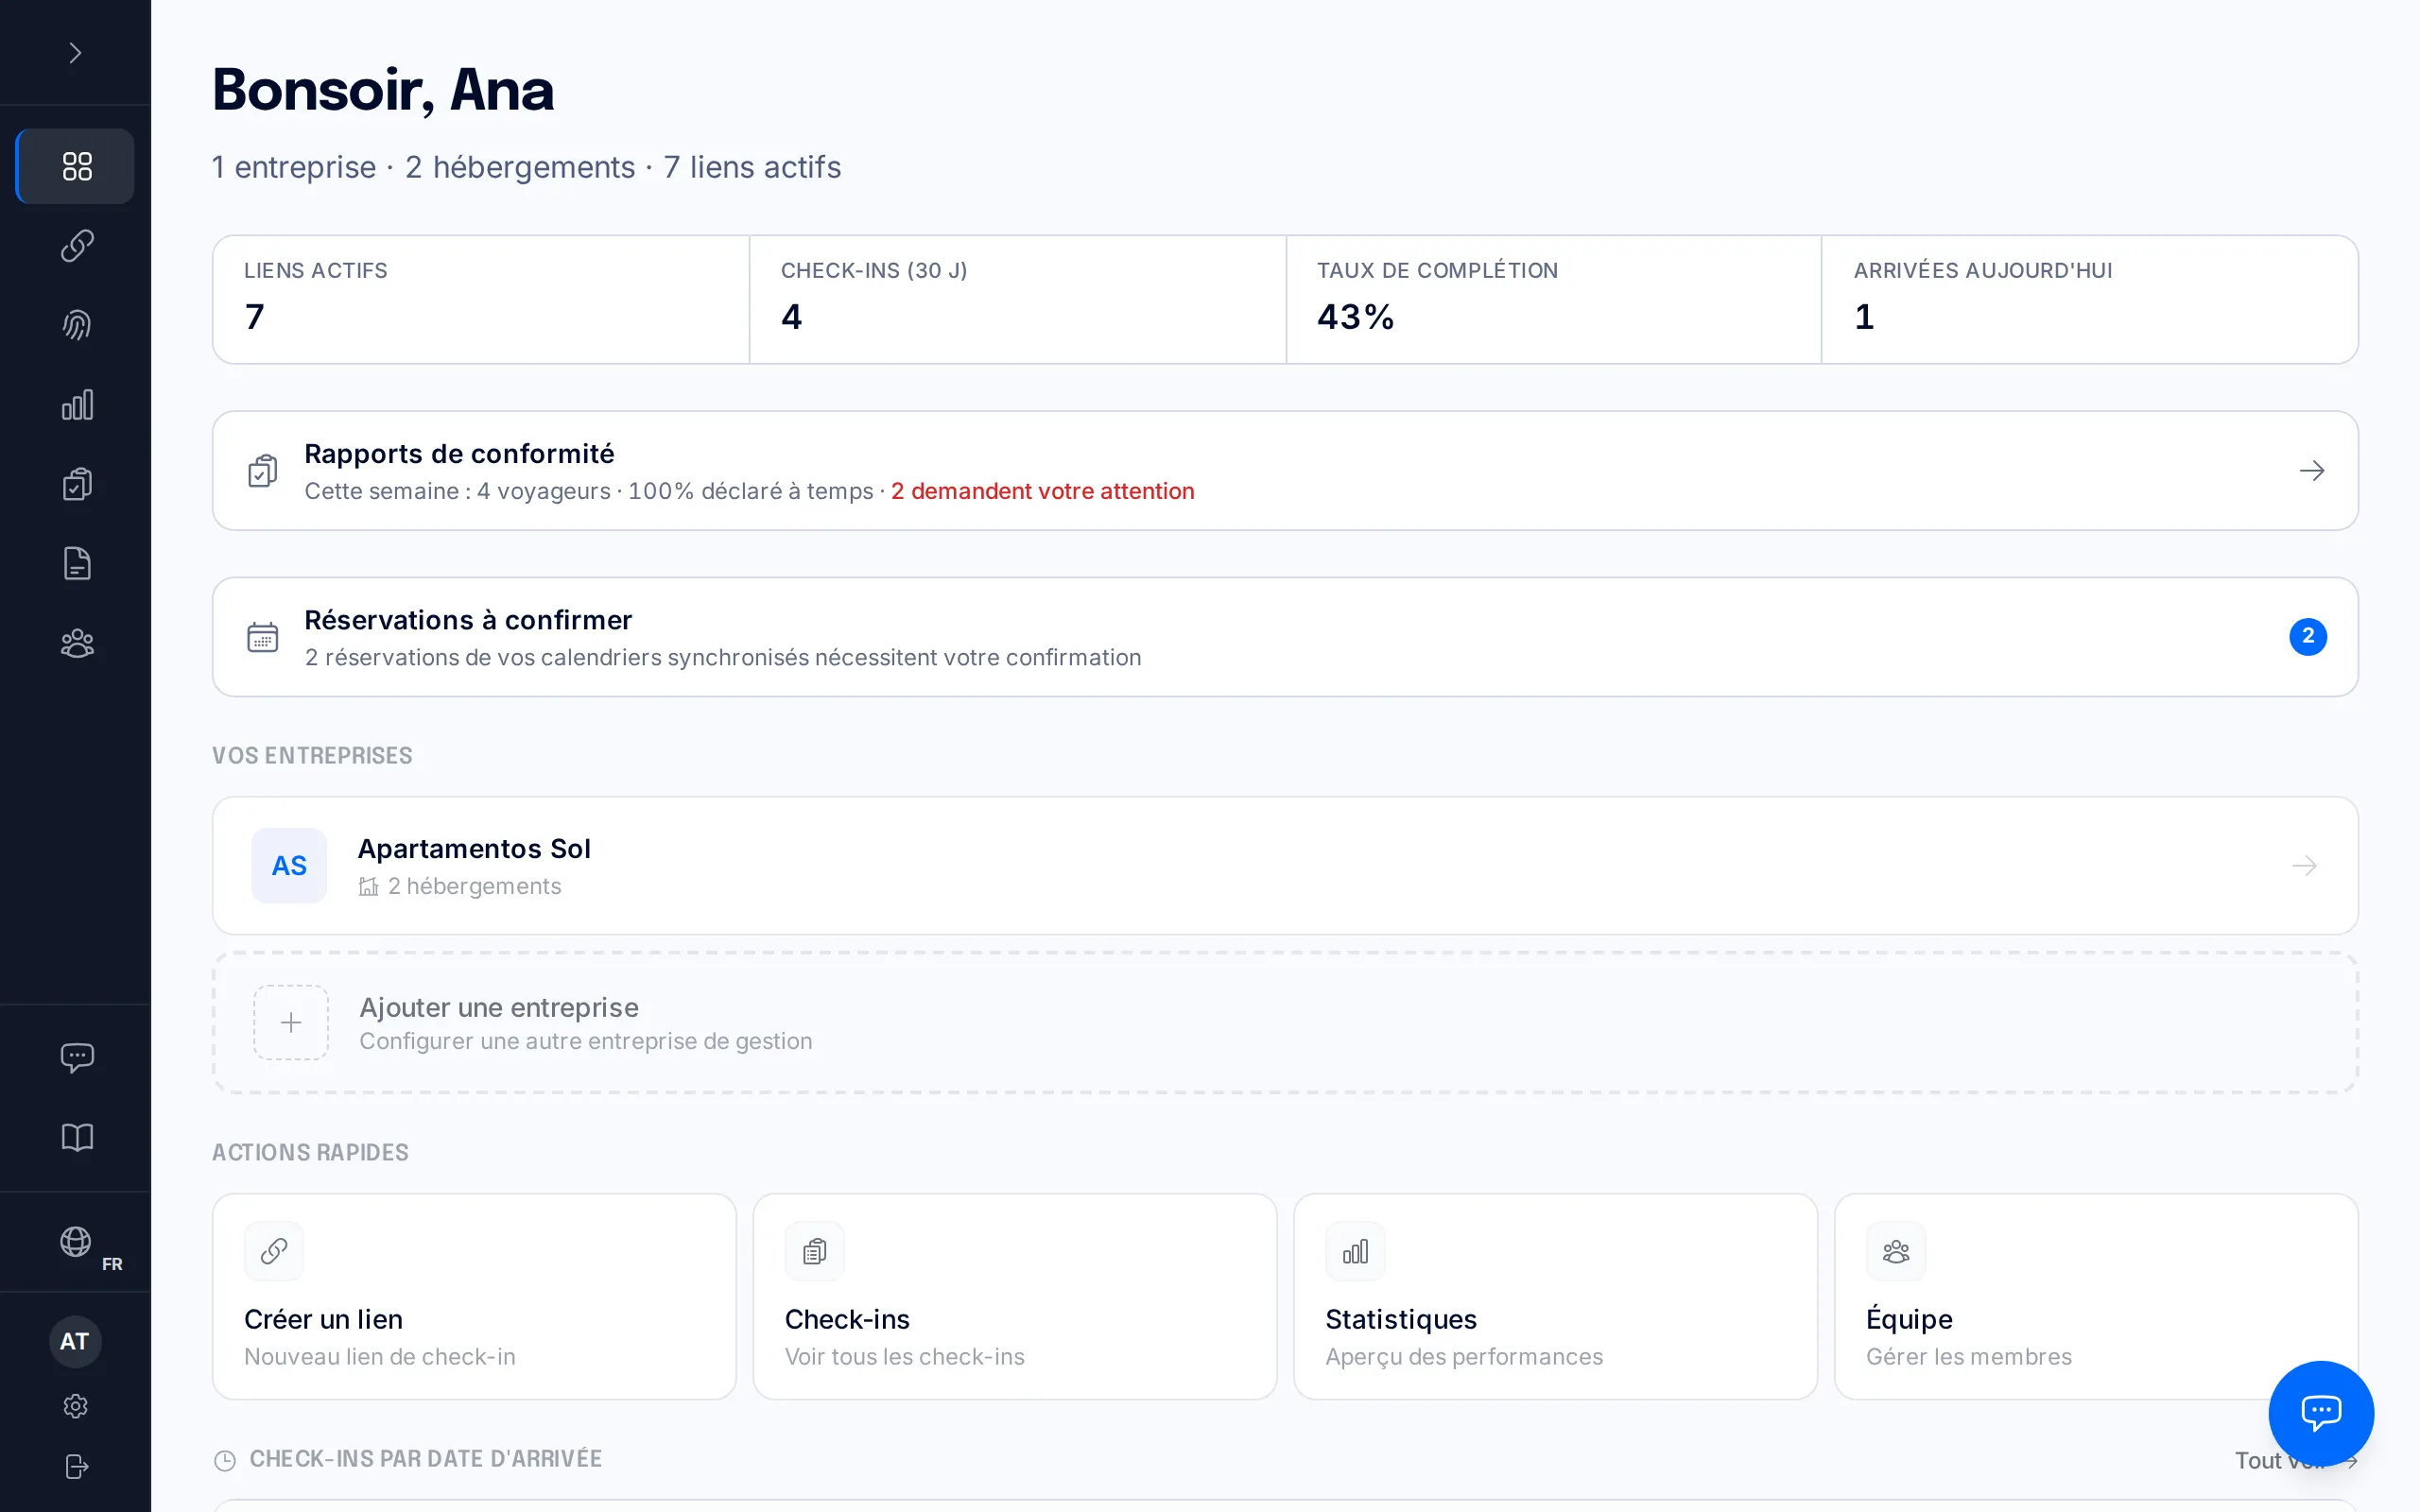Image resolution: width=2420 pixels, height=1512 pixels.
Task: Open the book documentation icon in sidebar
Action: [76, 1137]
